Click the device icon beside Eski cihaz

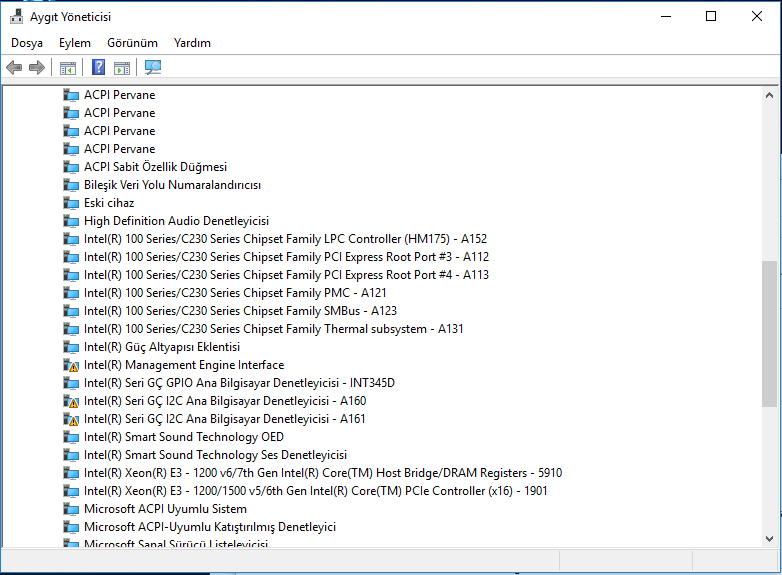pos(71,203)
